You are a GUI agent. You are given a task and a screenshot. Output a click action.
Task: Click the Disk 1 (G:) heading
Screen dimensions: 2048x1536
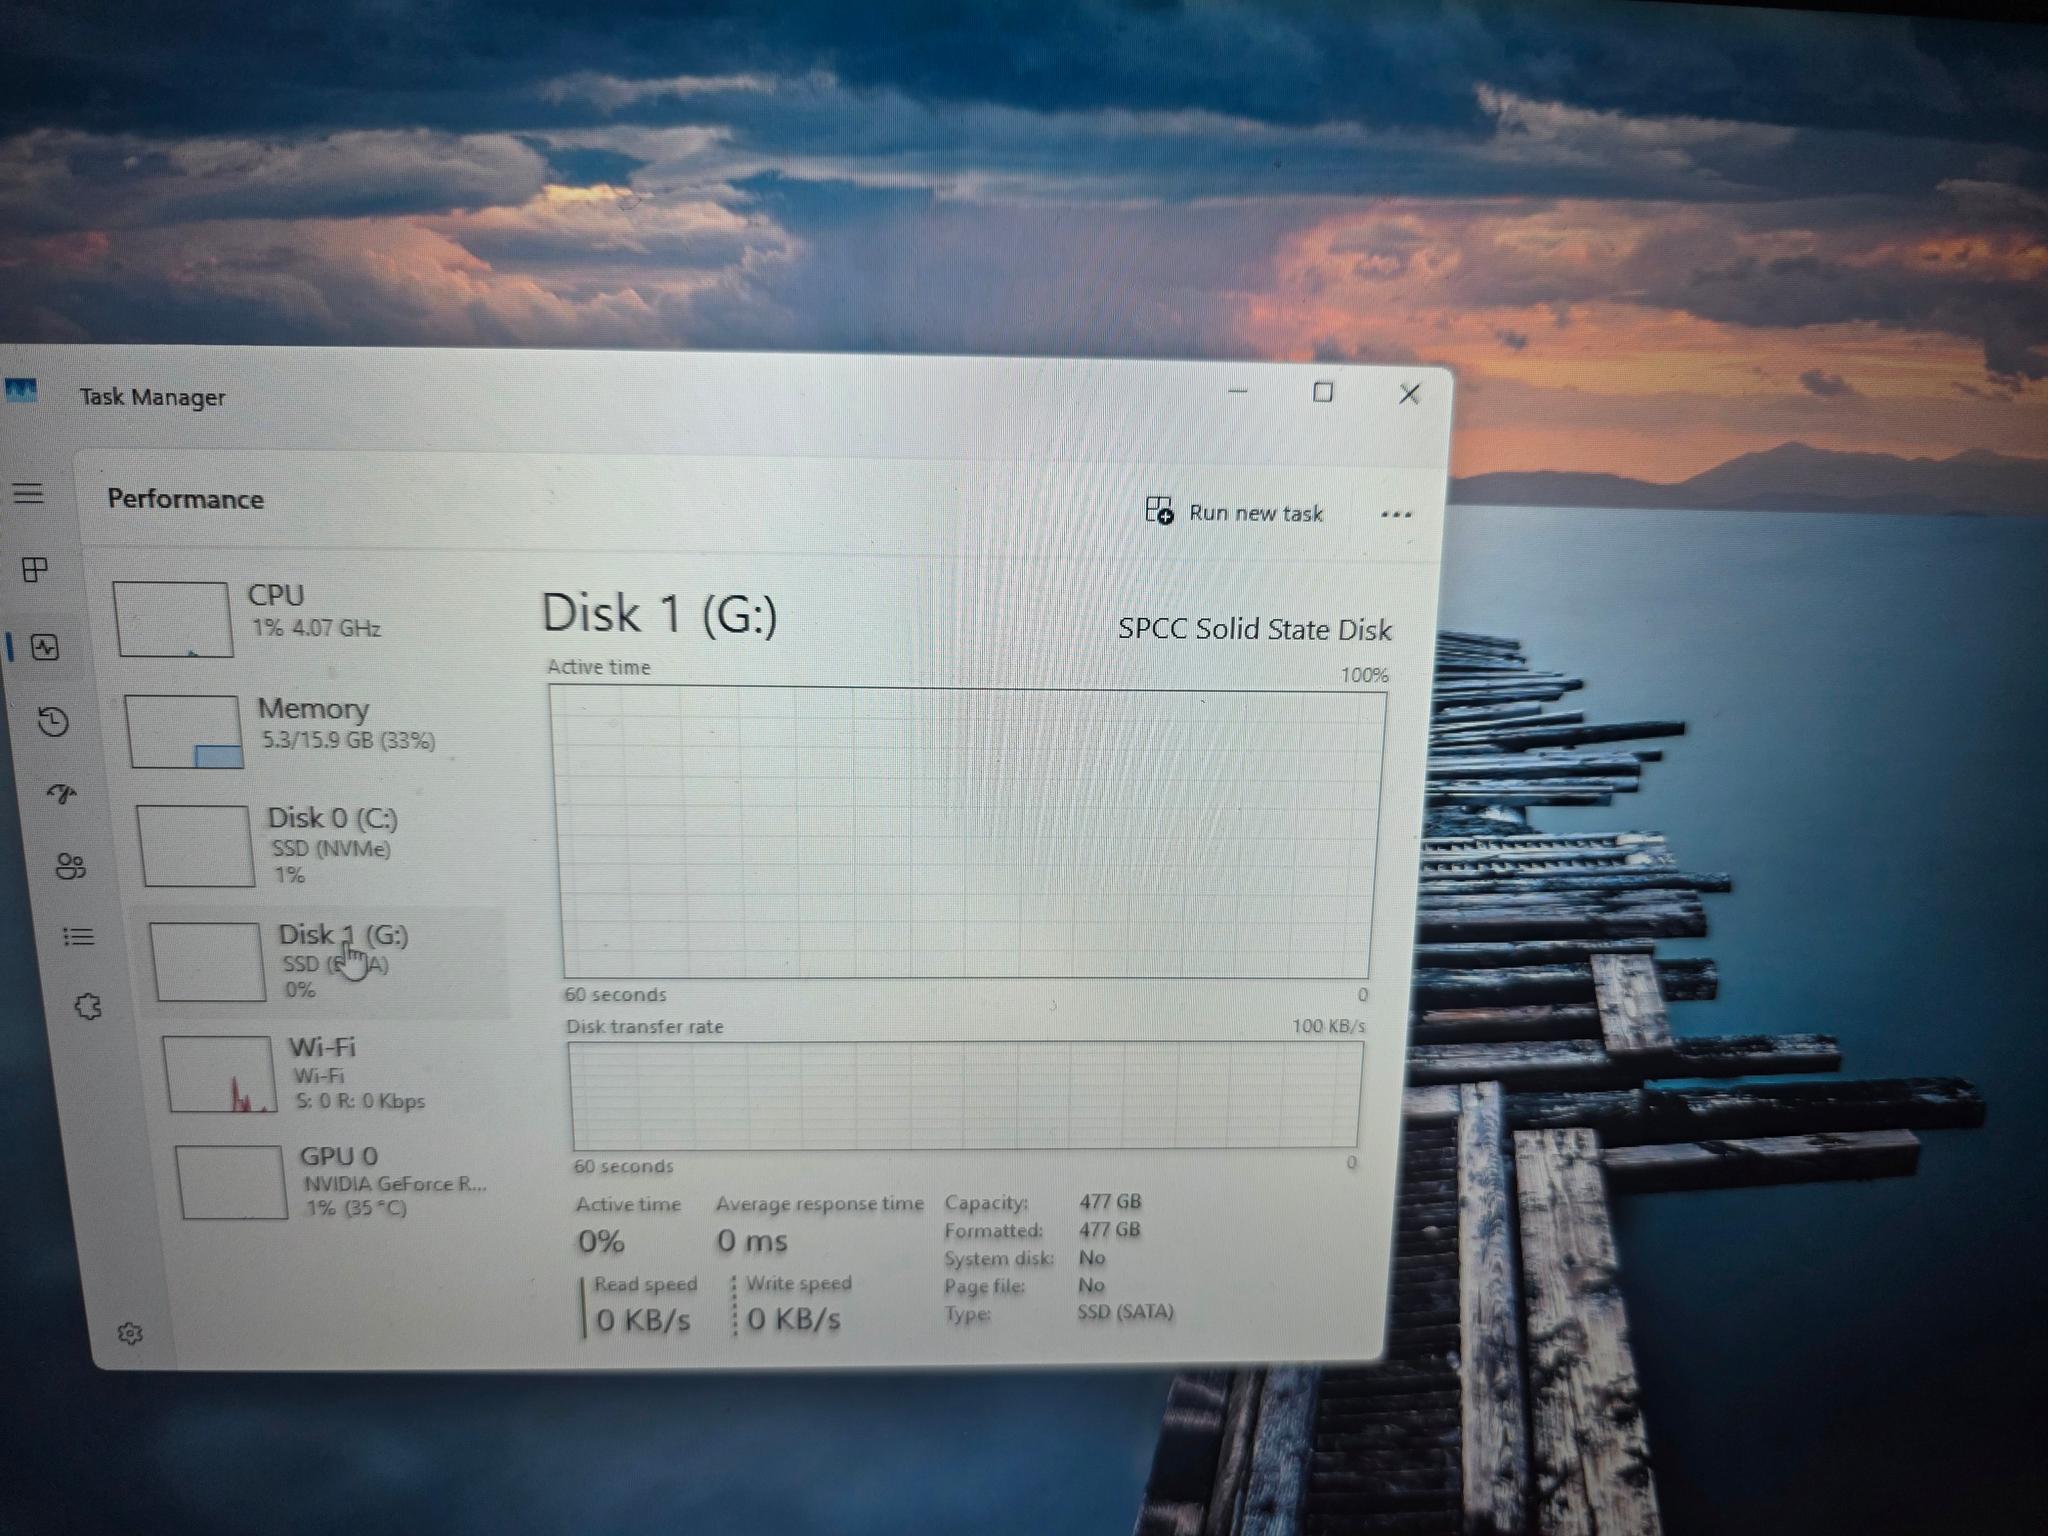point(659,614)
